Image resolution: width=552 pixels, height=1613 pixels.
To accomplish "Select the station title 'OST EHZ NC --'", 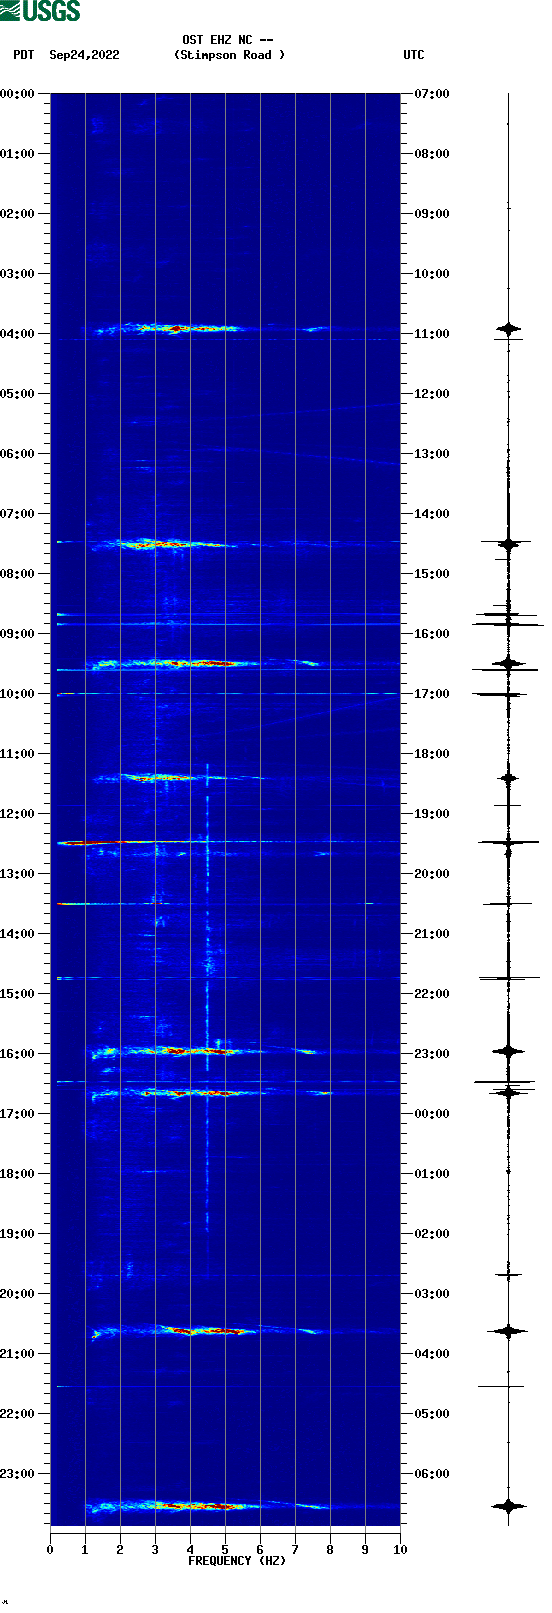I will pos(228,40).
